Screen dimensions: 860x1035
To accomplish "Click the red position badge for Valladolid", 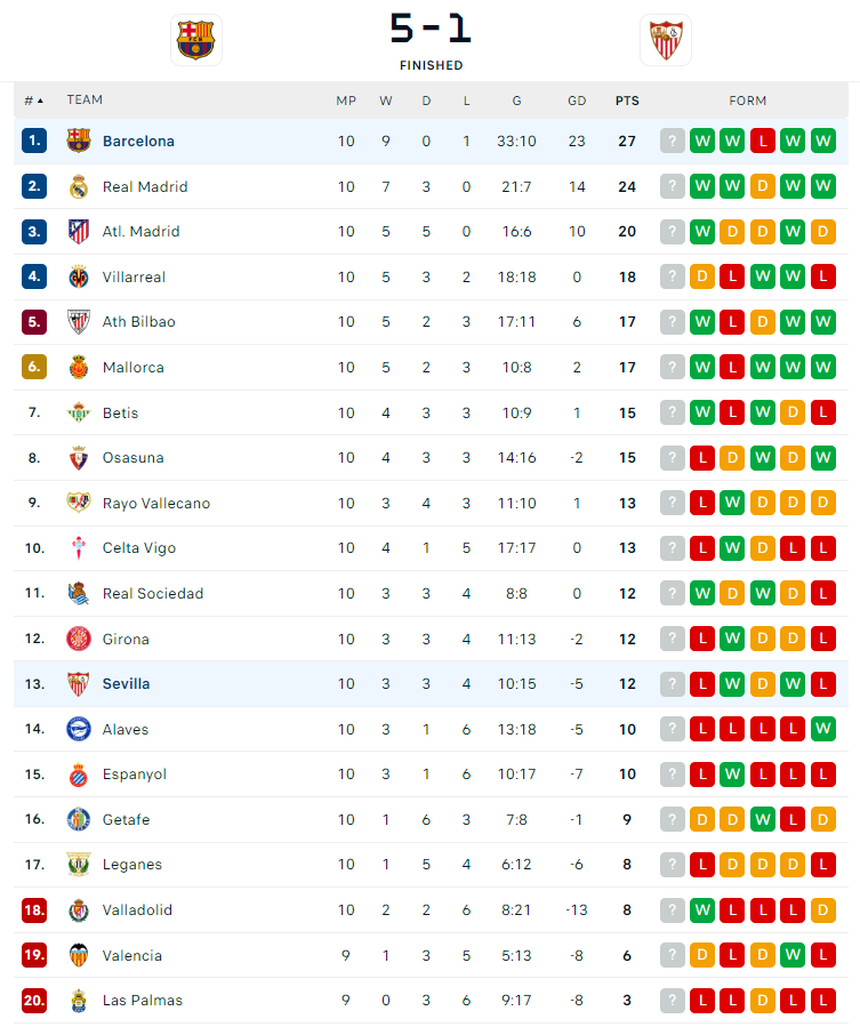I will (x=34, y=910).
